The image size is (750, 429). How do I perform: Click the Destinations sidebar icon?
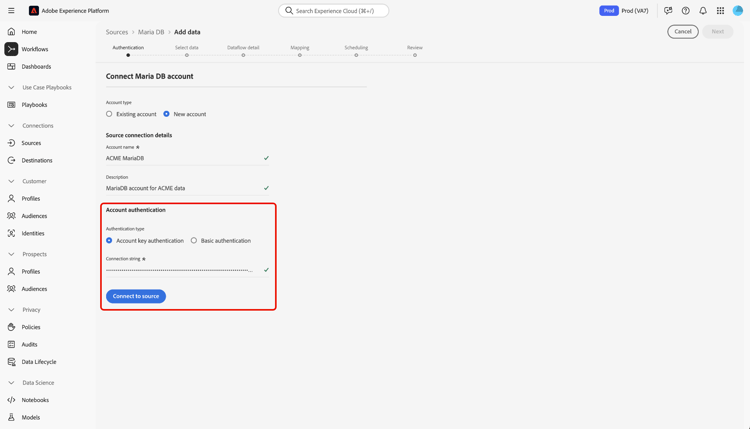11,160
